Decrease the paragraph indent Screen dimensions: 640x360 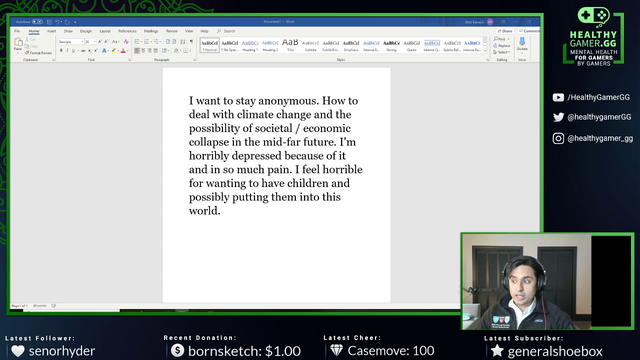[168, 42]
